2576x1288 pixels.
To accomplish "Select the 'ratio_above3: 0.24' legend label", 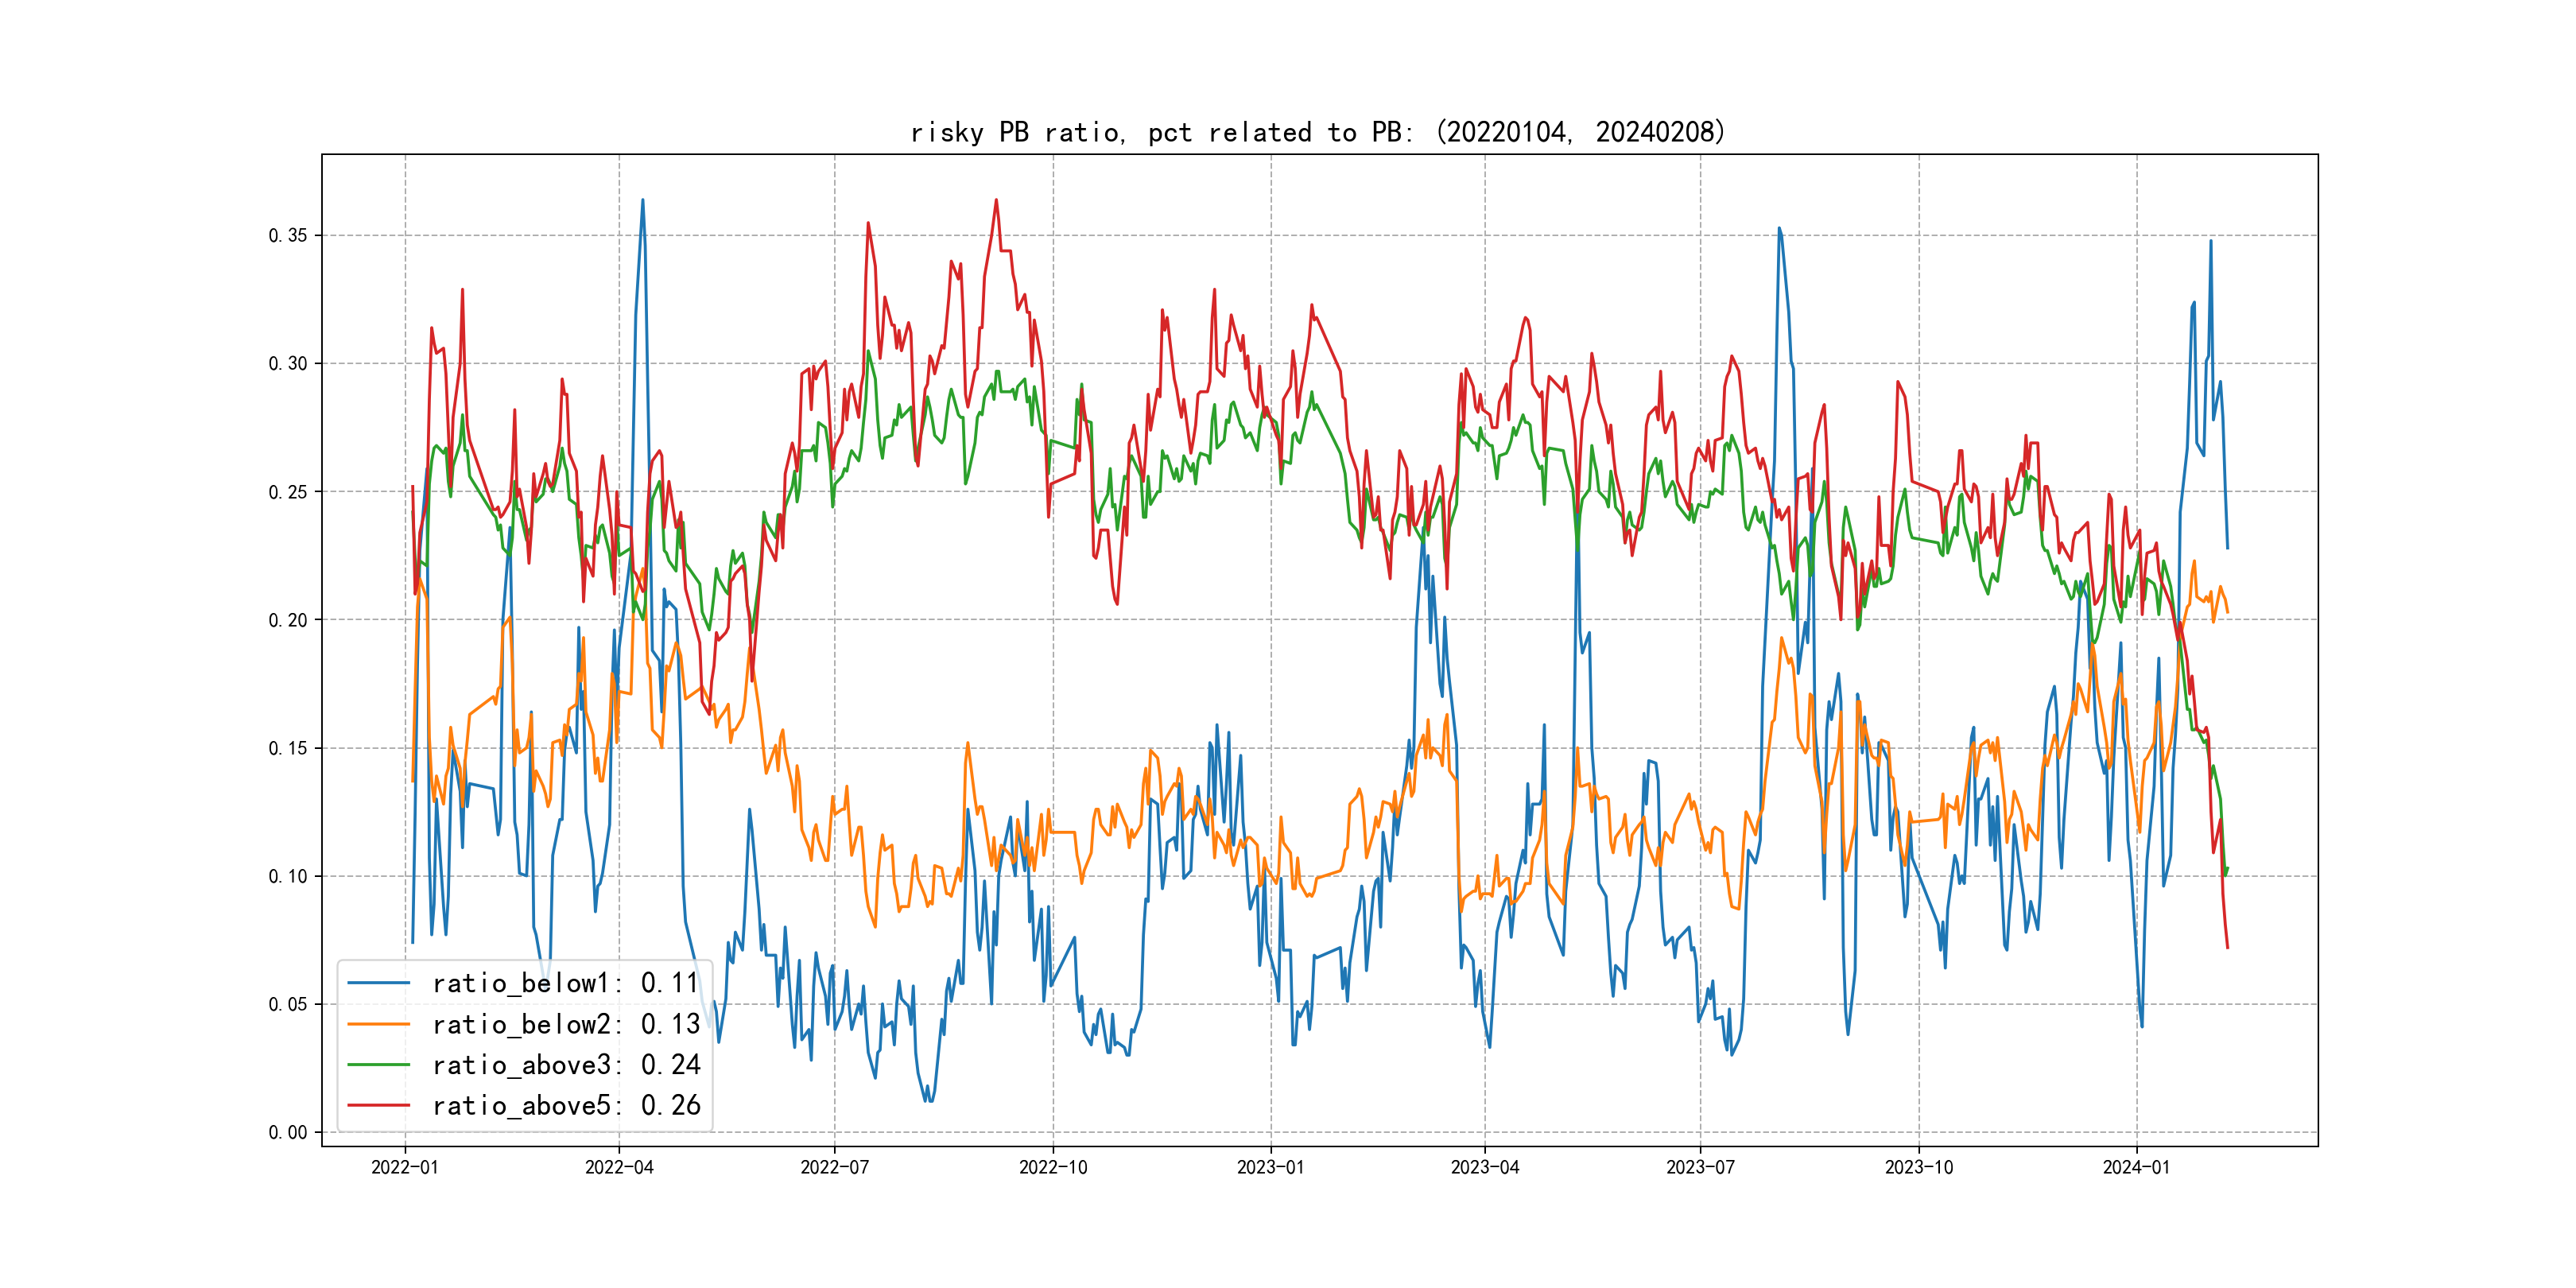I will [565, 1065].
